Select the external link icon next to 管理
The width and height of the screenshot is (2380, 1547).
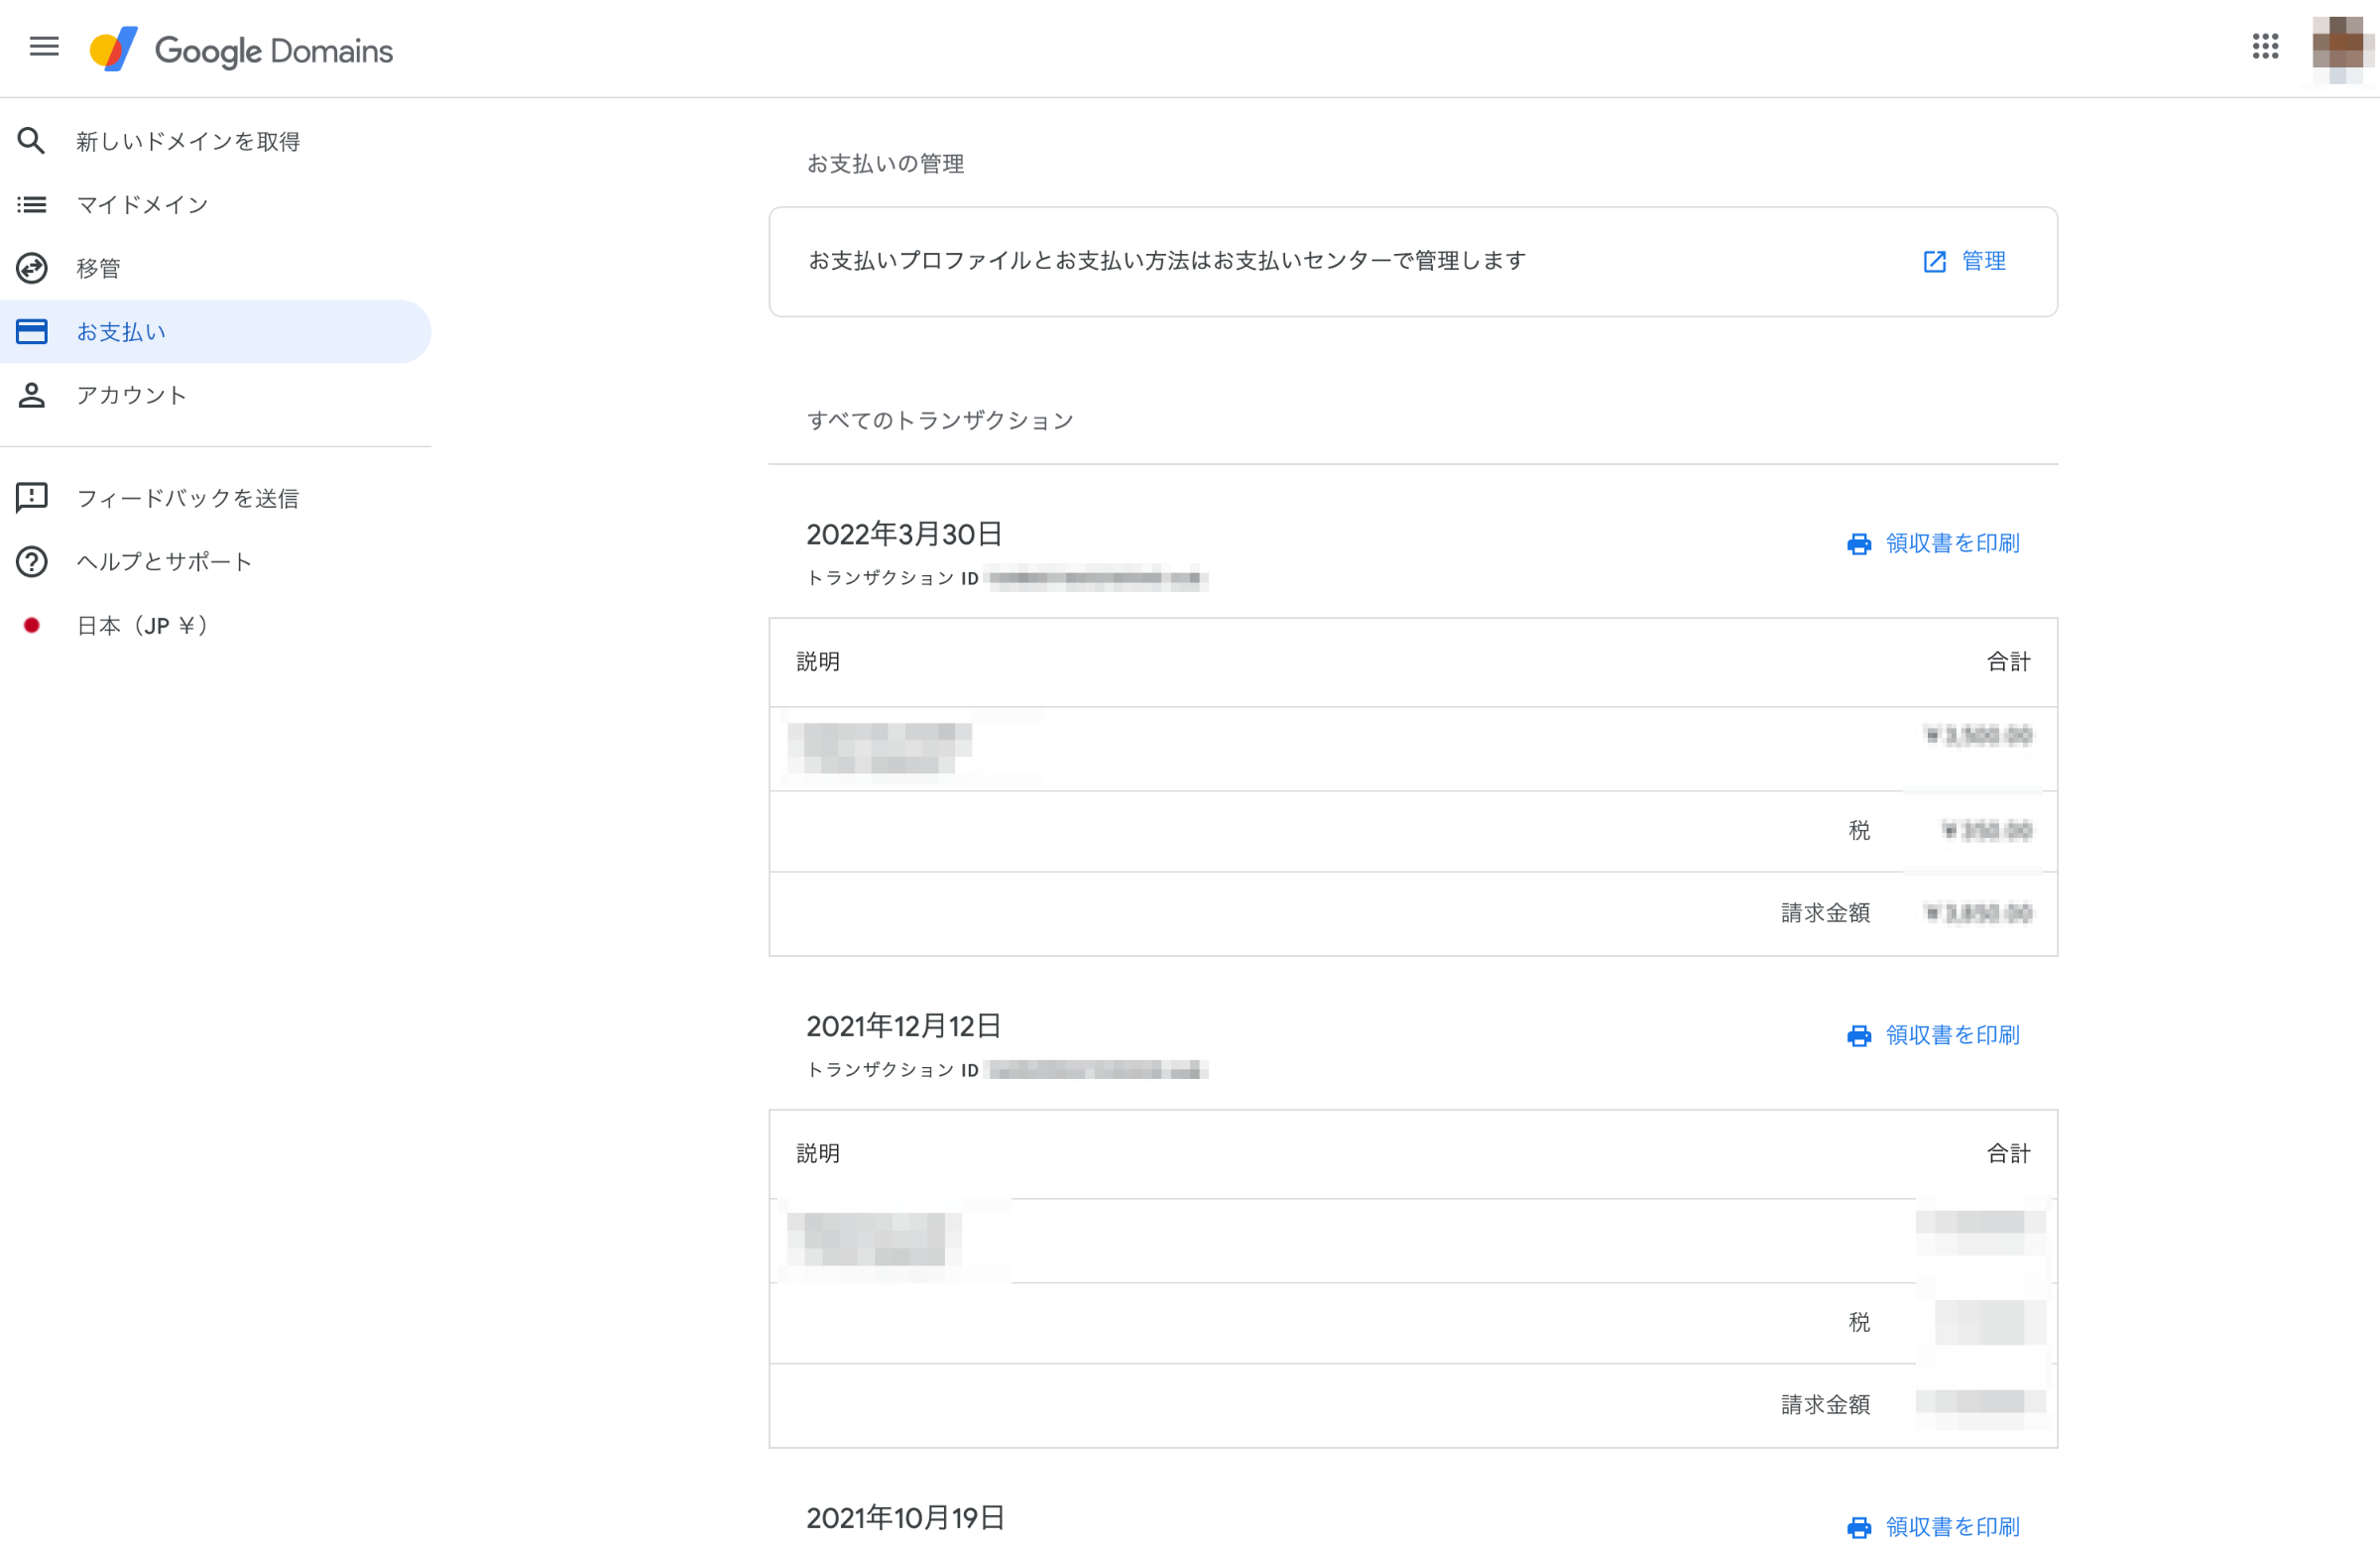(1934, 260)
